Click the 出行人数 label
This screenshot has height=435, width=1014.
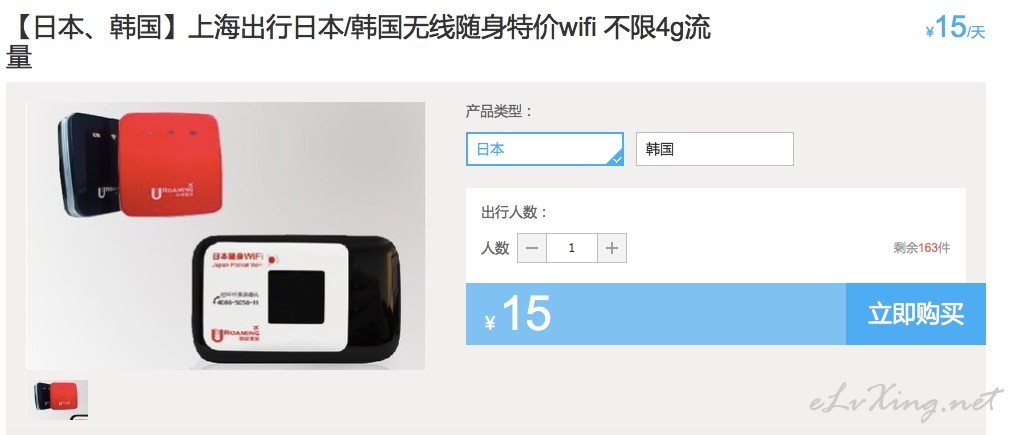pos(515,213)
